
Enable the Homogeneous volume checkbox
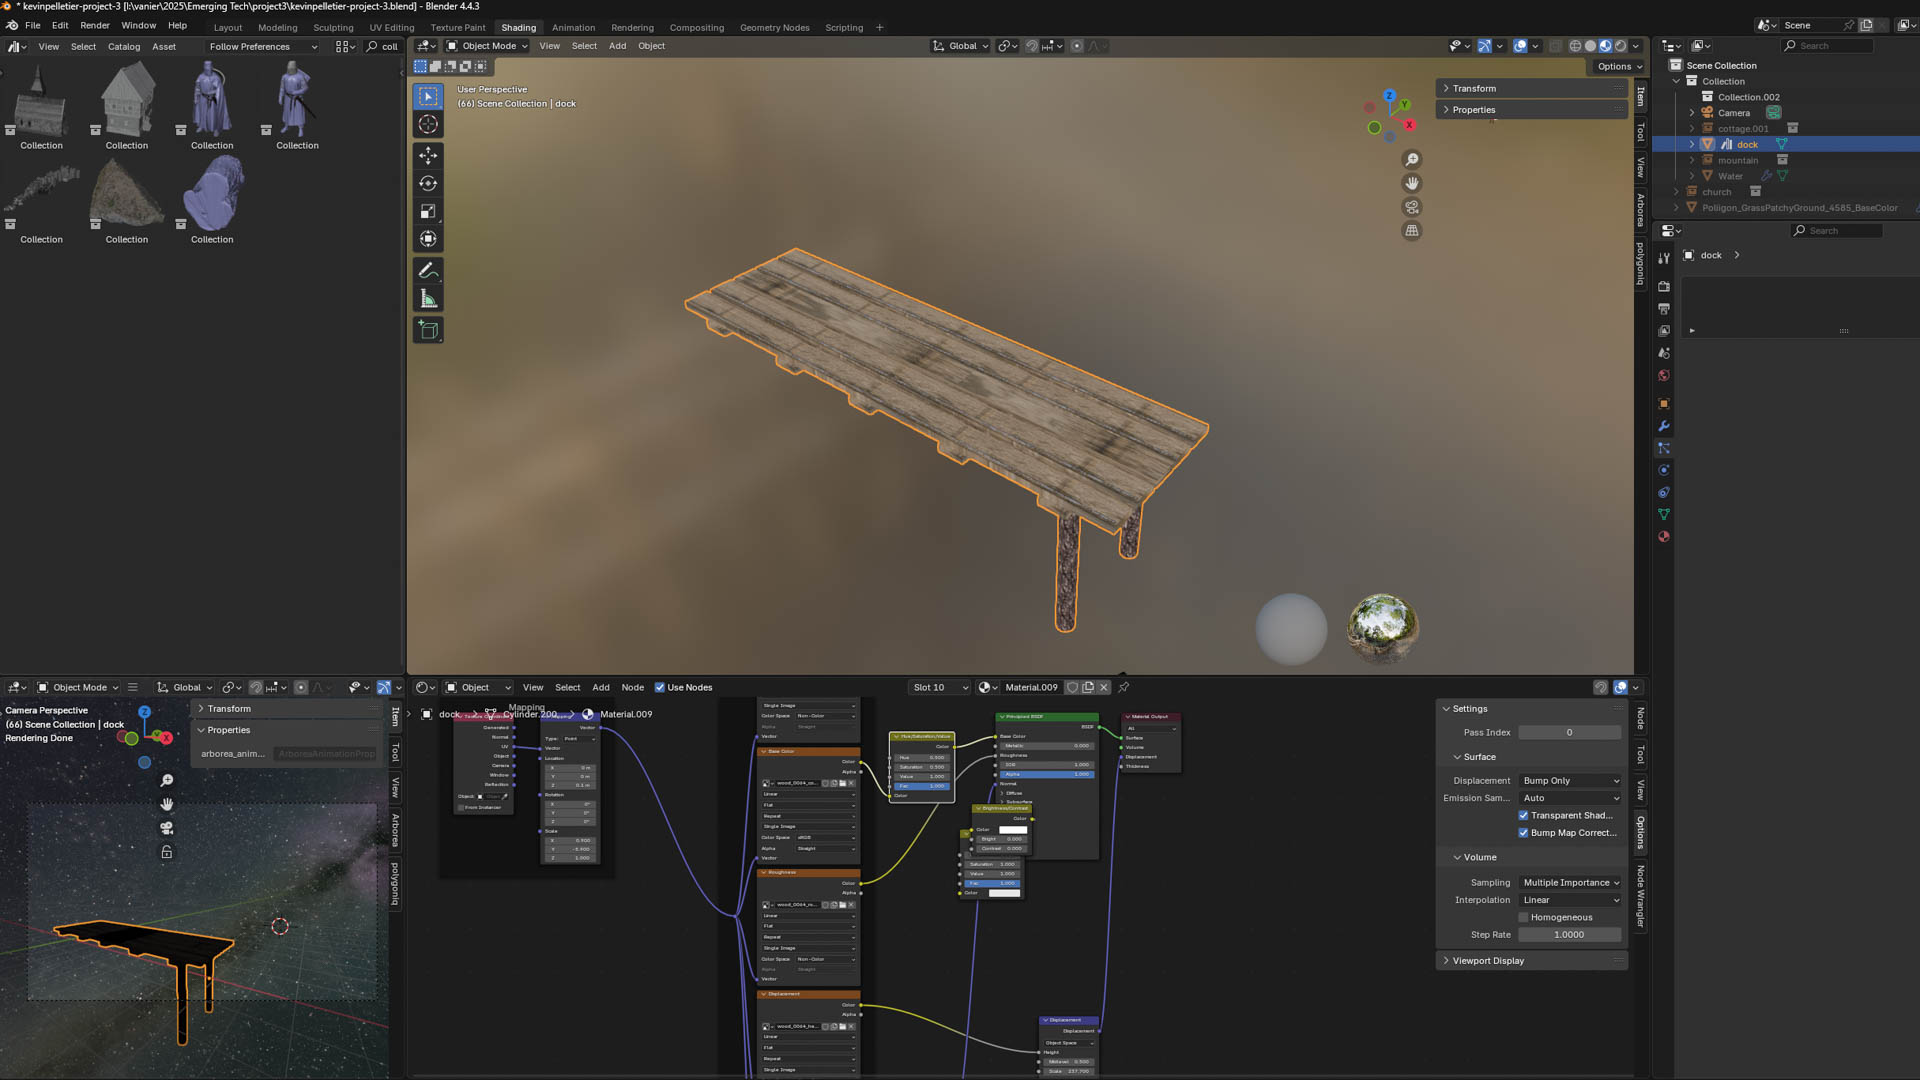coord(1523,918)
